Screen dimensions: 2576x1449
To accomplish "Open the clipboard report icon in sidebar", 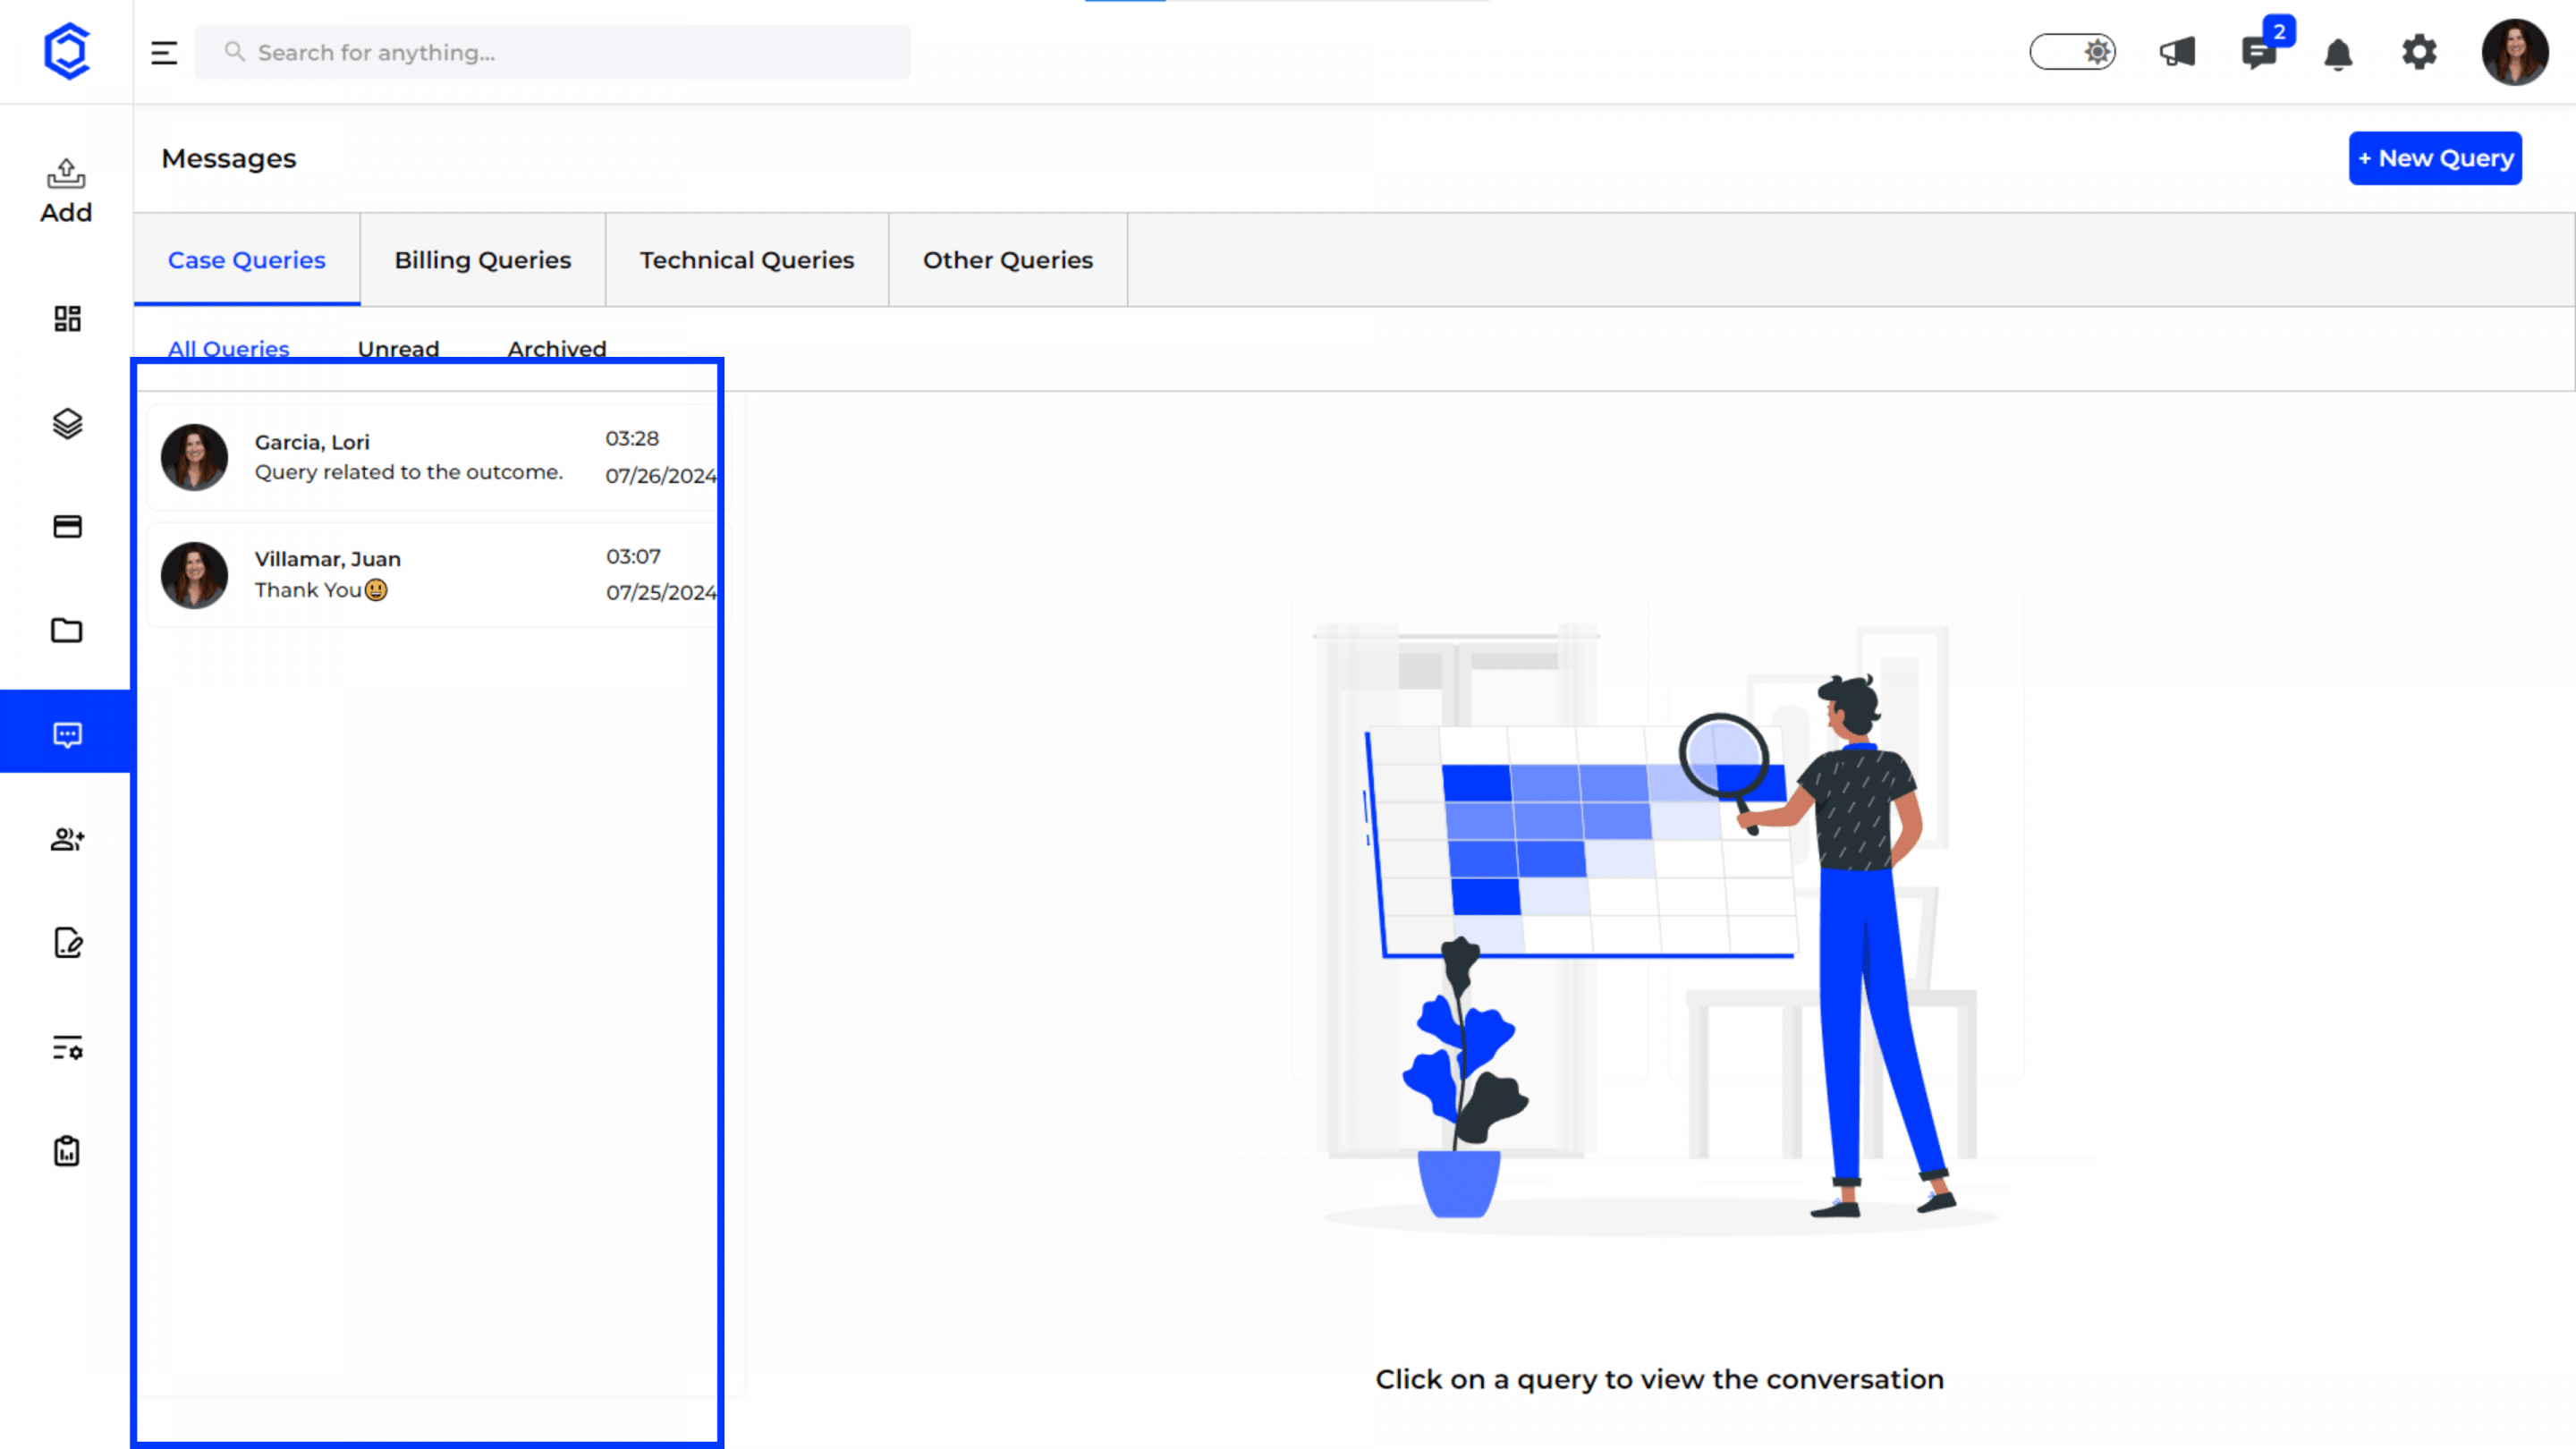I will coord(67,1151).
